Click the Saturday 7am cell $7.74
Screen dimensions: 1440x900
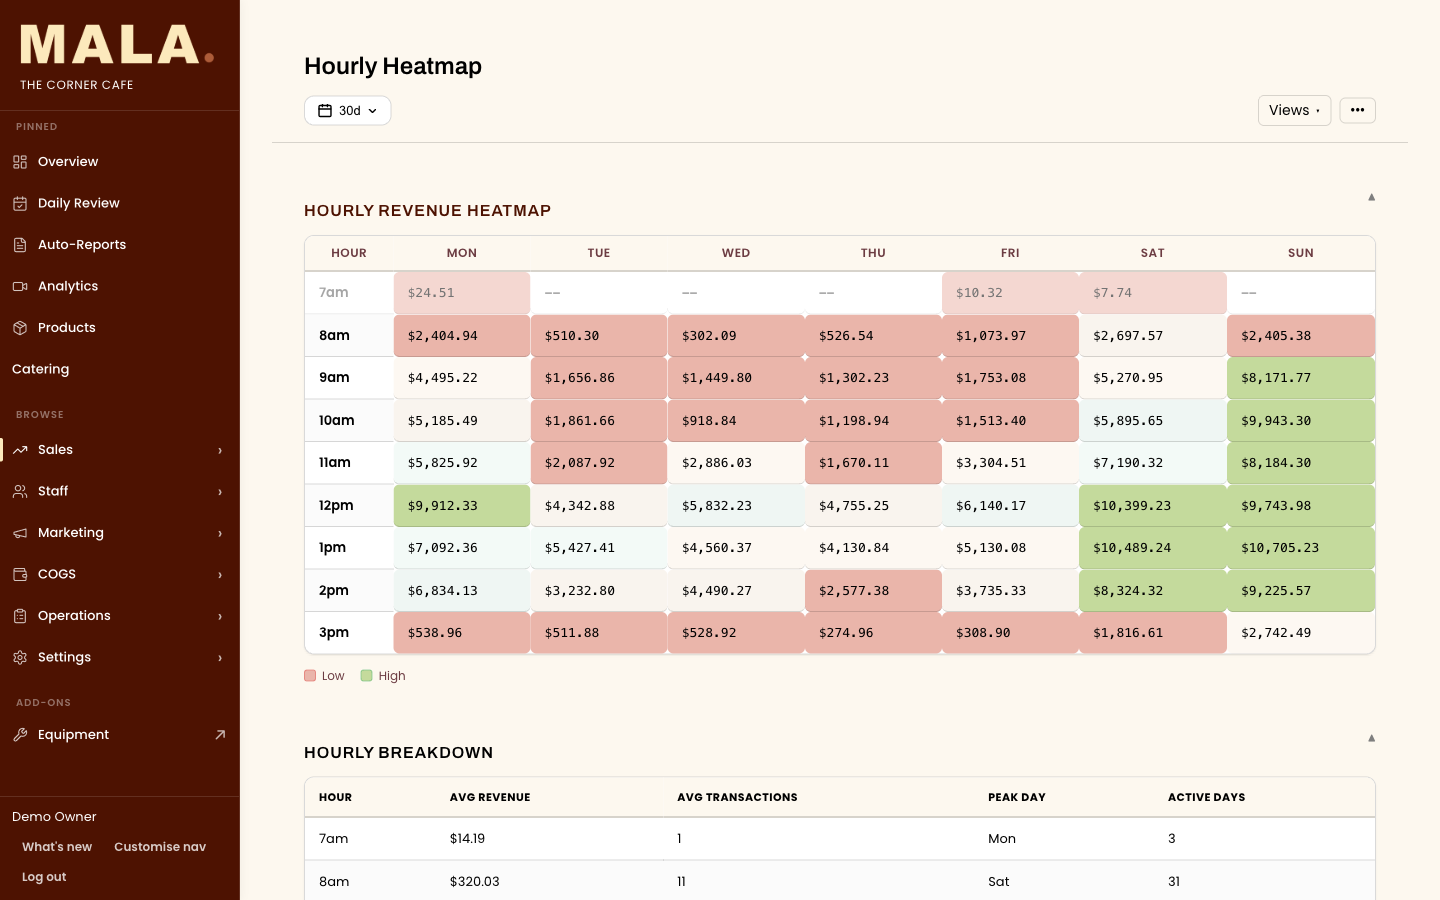[x=1153, y=293]
